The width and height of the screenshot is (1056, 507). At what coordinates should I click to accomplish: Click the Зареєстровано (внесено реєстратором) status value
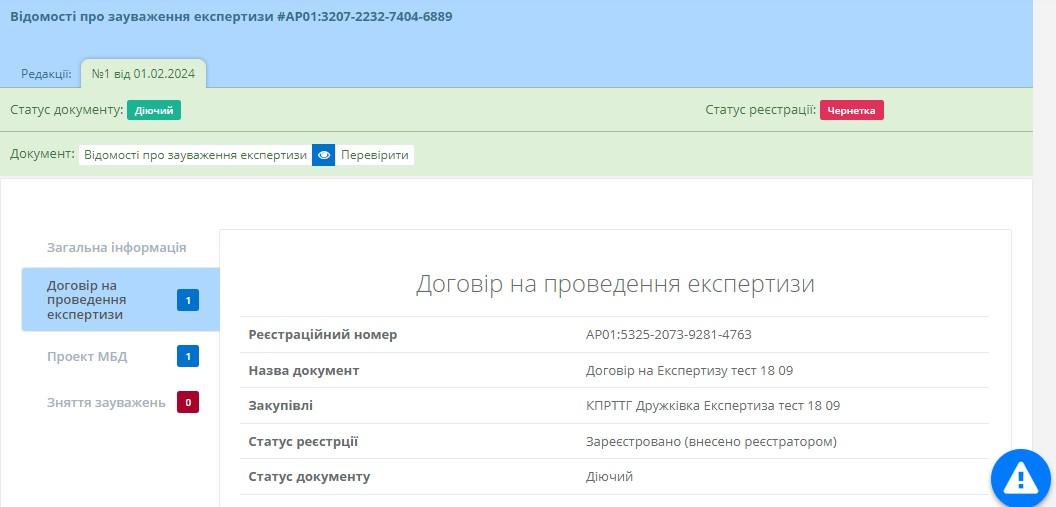point(711,441)
